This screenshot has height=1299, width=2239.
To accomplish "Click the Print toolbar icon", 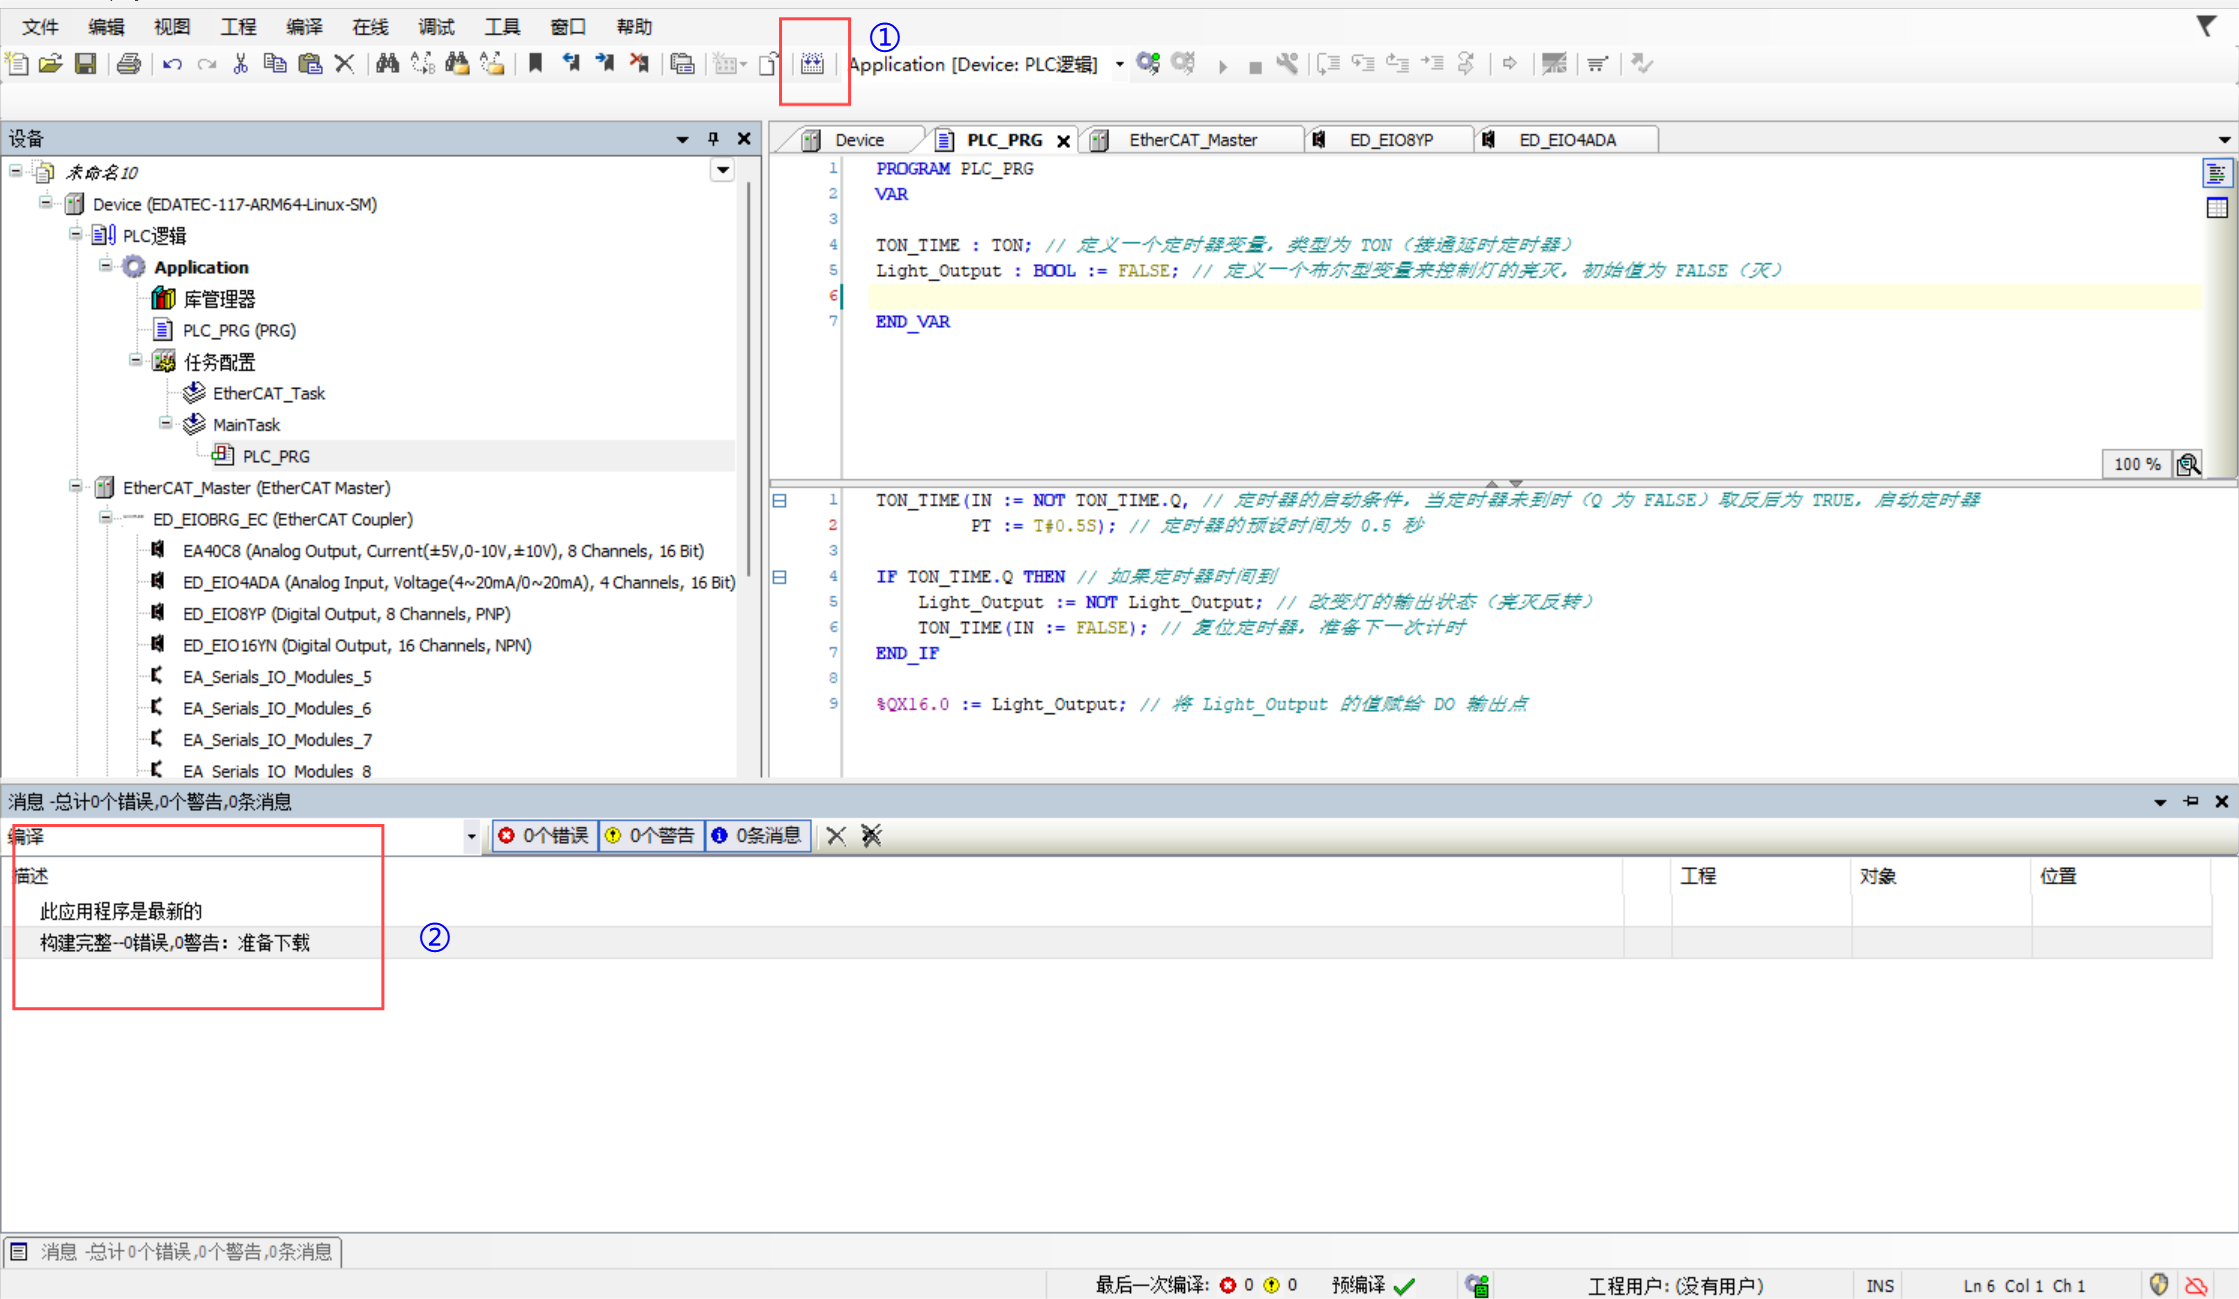I will tap(129, 64).
